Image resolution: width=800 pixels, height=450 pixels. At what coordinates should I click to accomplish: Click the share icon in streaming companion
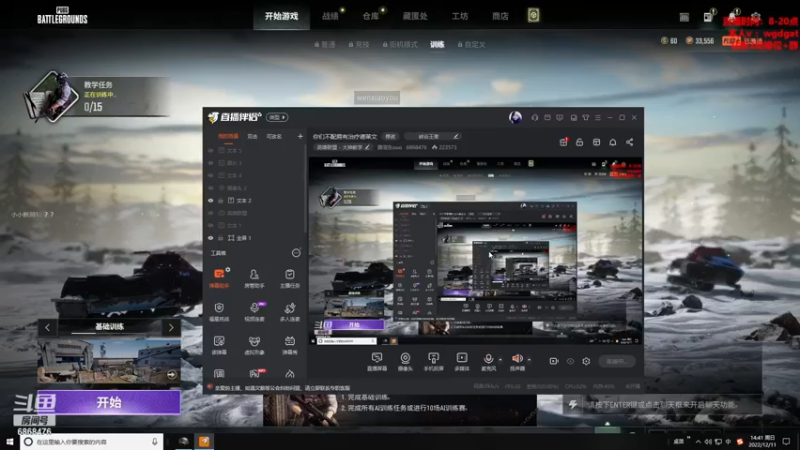coord(630,142)
